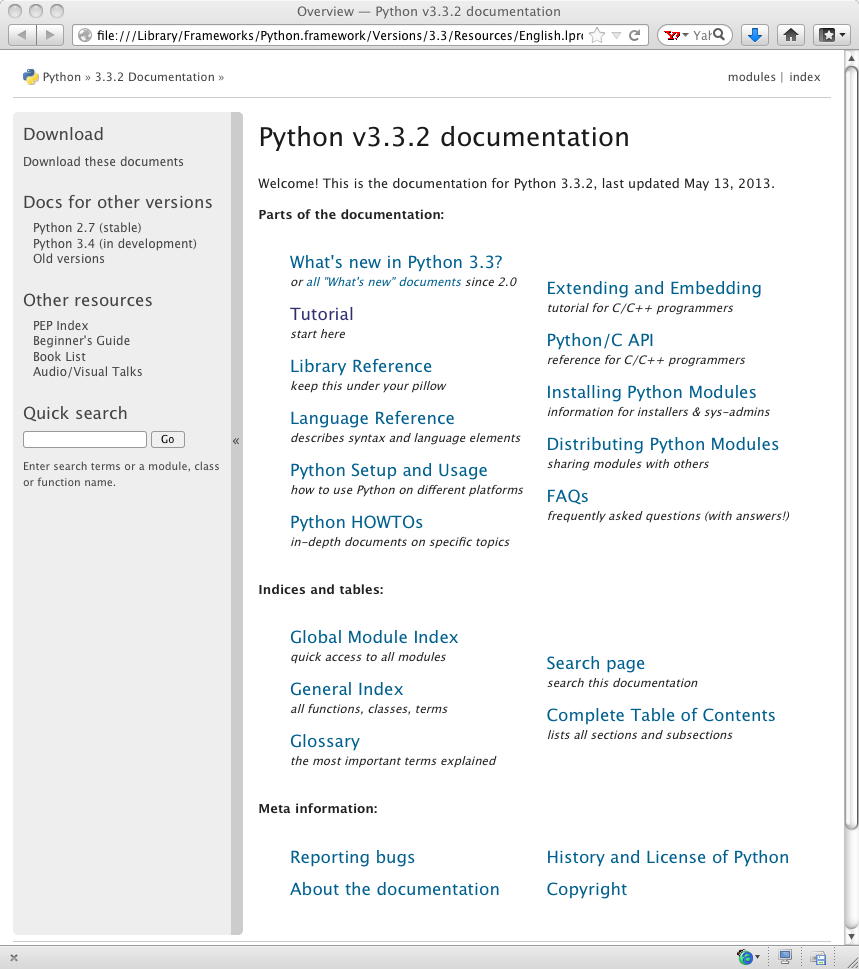Focus the Quick search text field
This screenshot has height=969, width=859.
pos(85,439)
